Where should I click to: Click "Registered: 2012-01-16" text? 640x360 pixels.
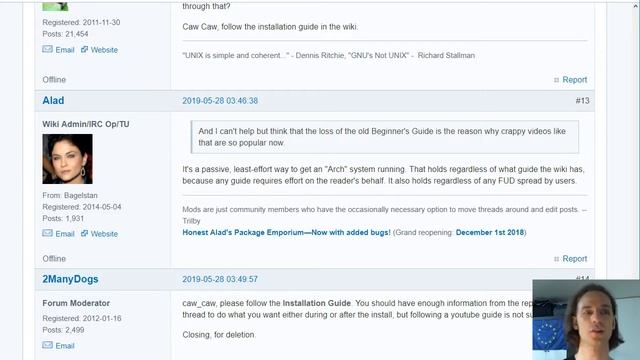click(x=82, y=318)
